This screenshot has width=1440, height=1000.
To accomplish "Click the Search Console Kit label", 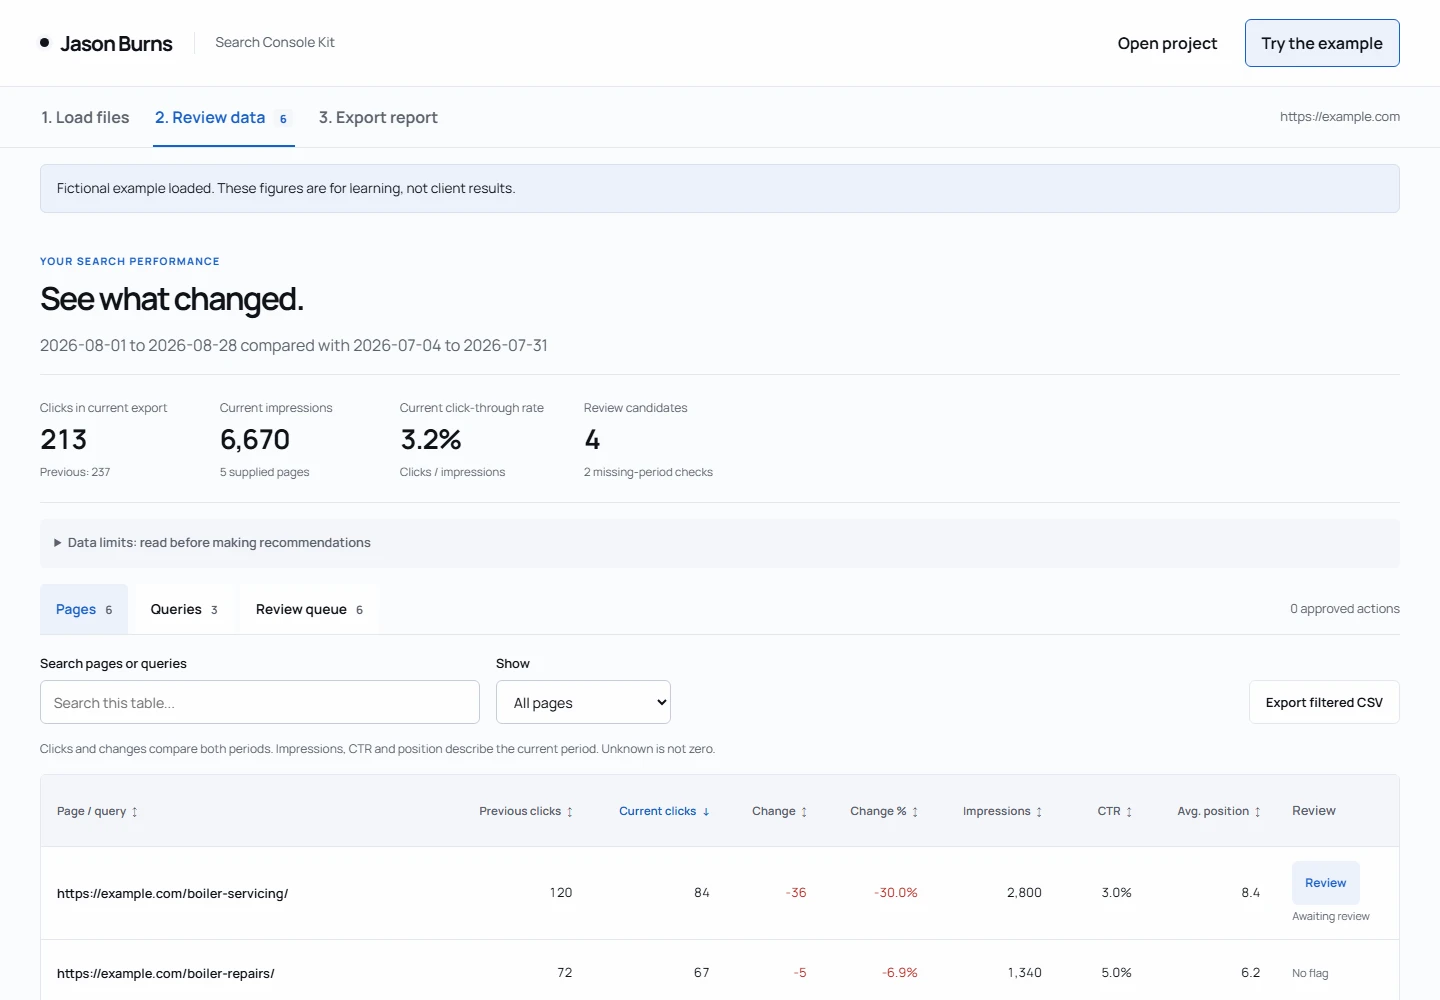I will (x=275, y=42).
